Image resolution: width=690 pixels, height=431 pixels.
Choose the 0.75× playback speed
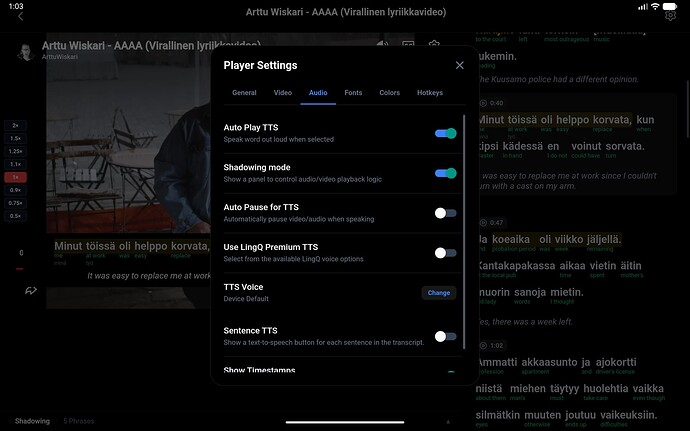(x=16, y=202)
